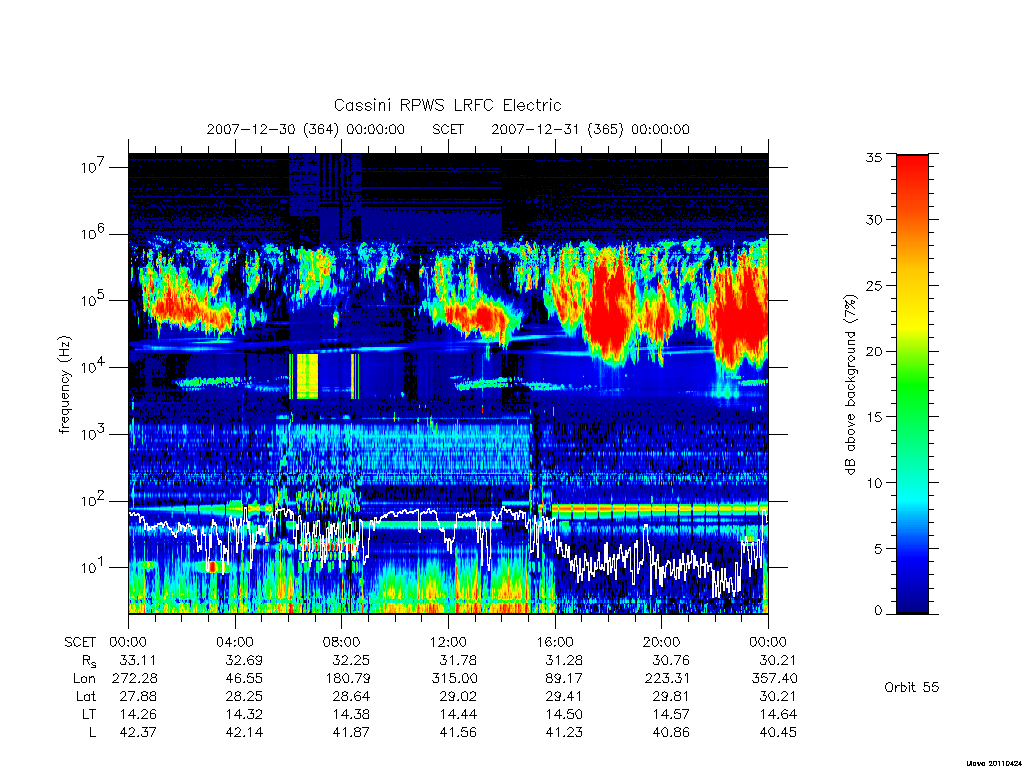Click colorbar tick value 5

point(878,549)
